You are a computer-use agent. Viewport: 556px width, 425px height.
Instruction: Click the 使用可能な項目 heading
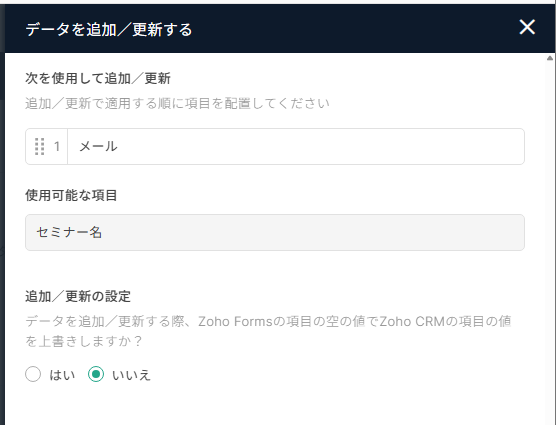click(71, 195)
